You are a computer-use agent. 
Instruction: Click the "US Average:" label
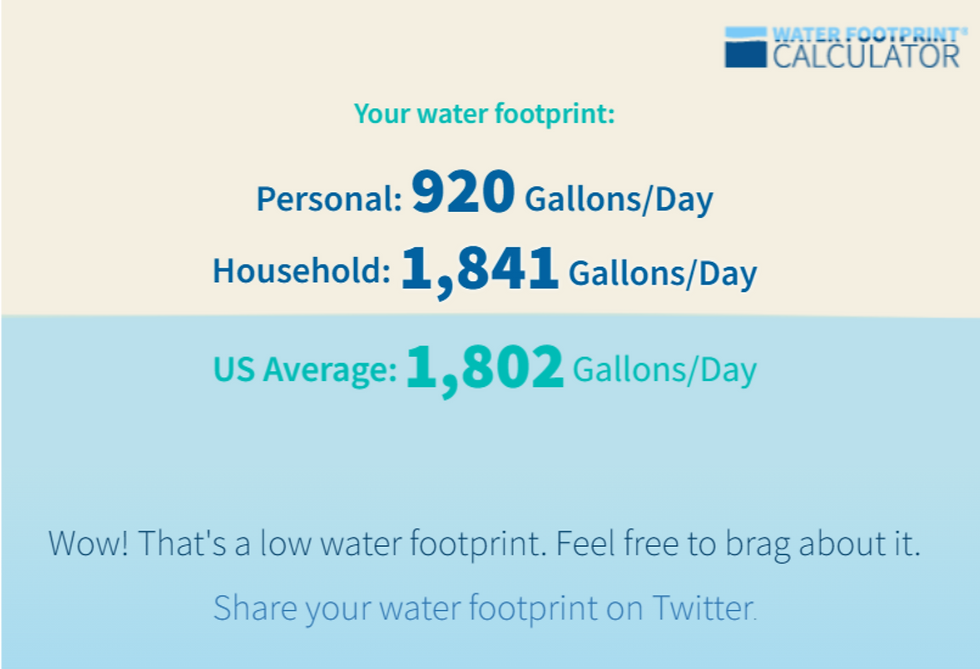[305, 370]
